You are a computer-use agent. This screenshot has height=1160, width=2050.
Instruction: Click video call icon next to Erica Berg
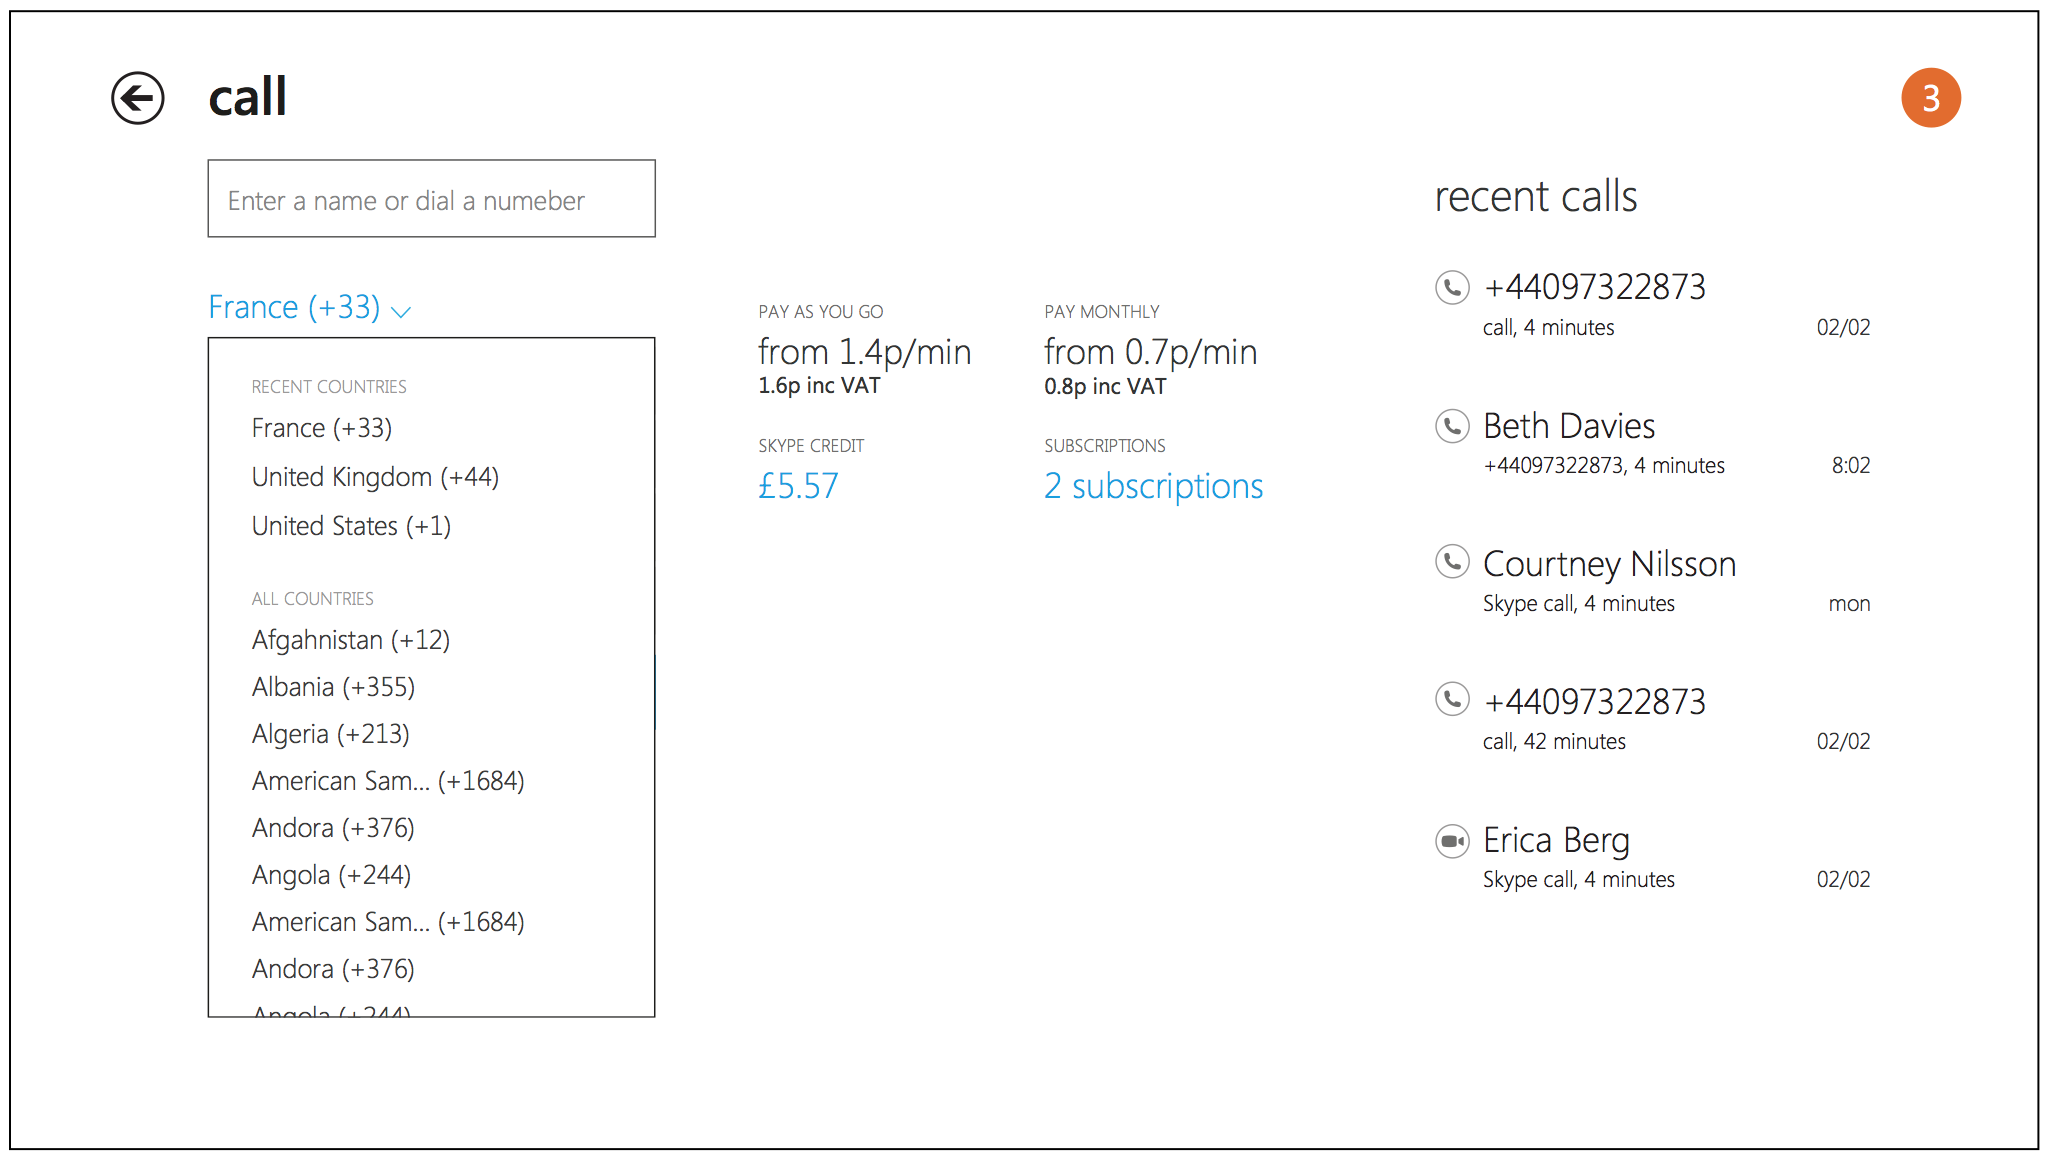coord(1452,841)
